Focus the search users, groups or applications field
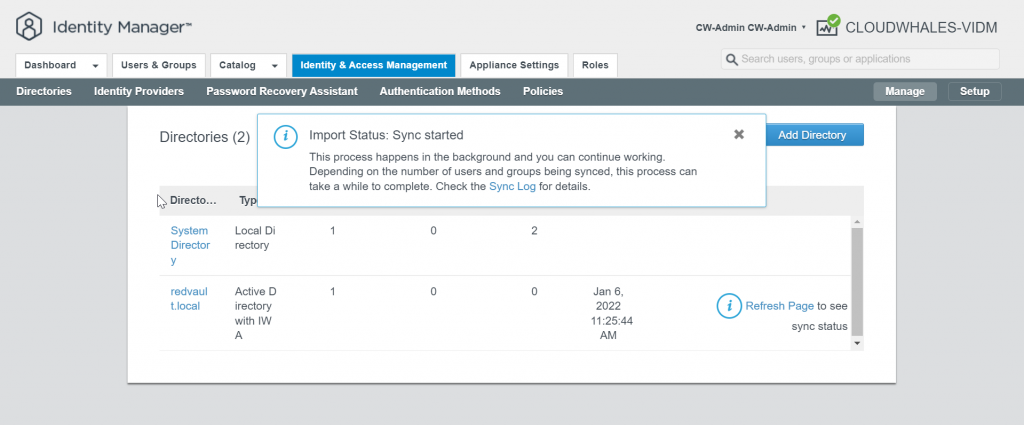This screenshot has height=425, width=1024. pos(860,59)
